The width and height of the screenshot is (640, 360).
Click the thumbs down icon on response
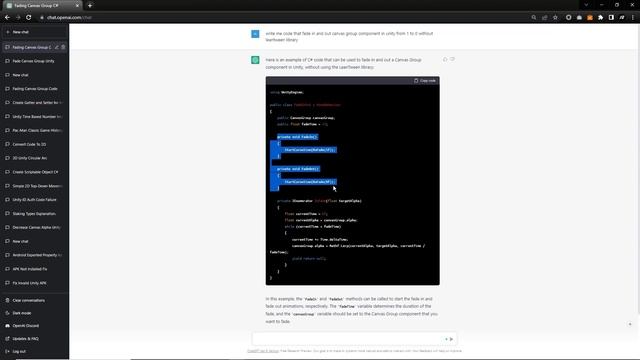tap(452, 60)
